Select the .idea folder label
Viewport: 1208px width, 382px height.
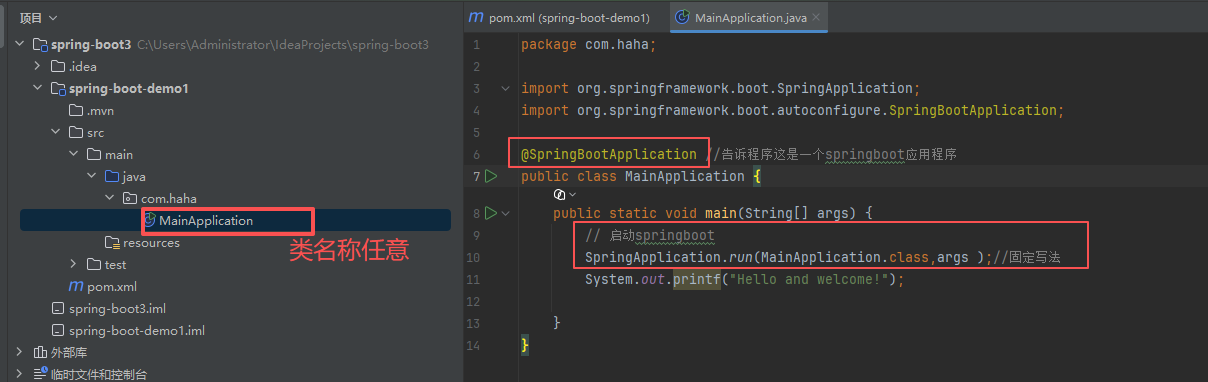coord(82,66)
